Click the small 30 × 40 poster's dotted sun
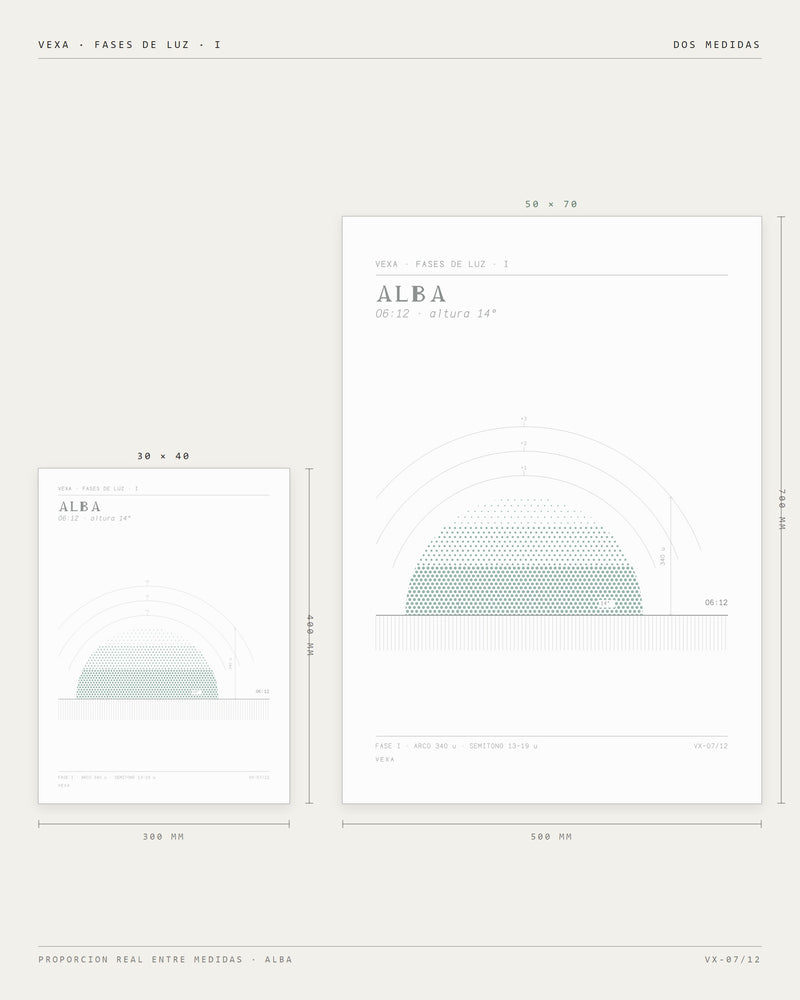The height and width of the screenshot is (1000, 800). [x=147, y=664]
